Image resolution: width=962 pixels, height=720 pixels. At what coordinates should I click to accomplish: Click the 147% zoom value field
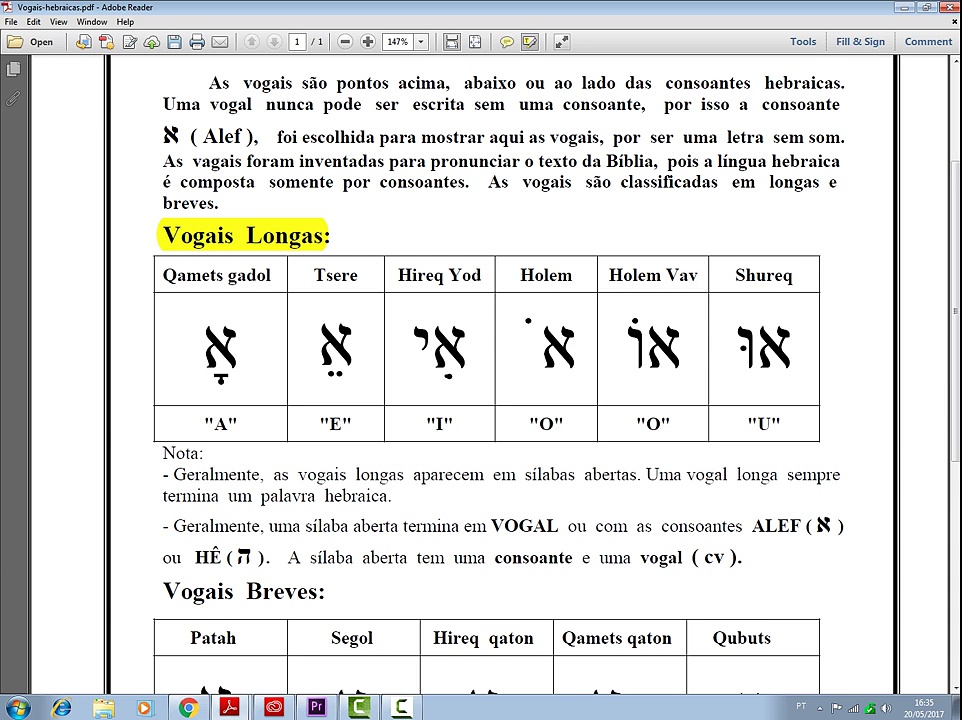pyautogui.click(x=398, y=42)
